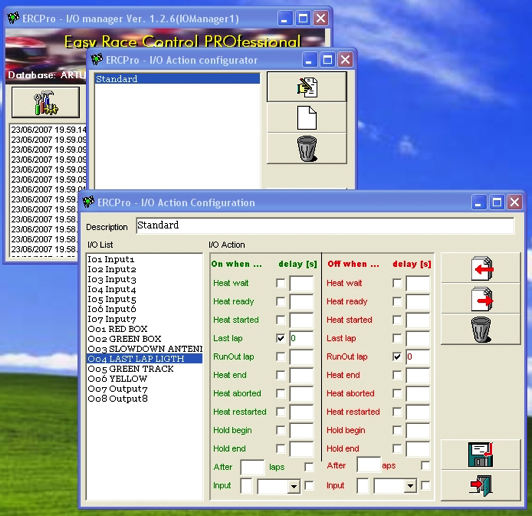Click the edit configuration icon in Action configurator
This screenshot has width=532, height=516.
point(307,87)
